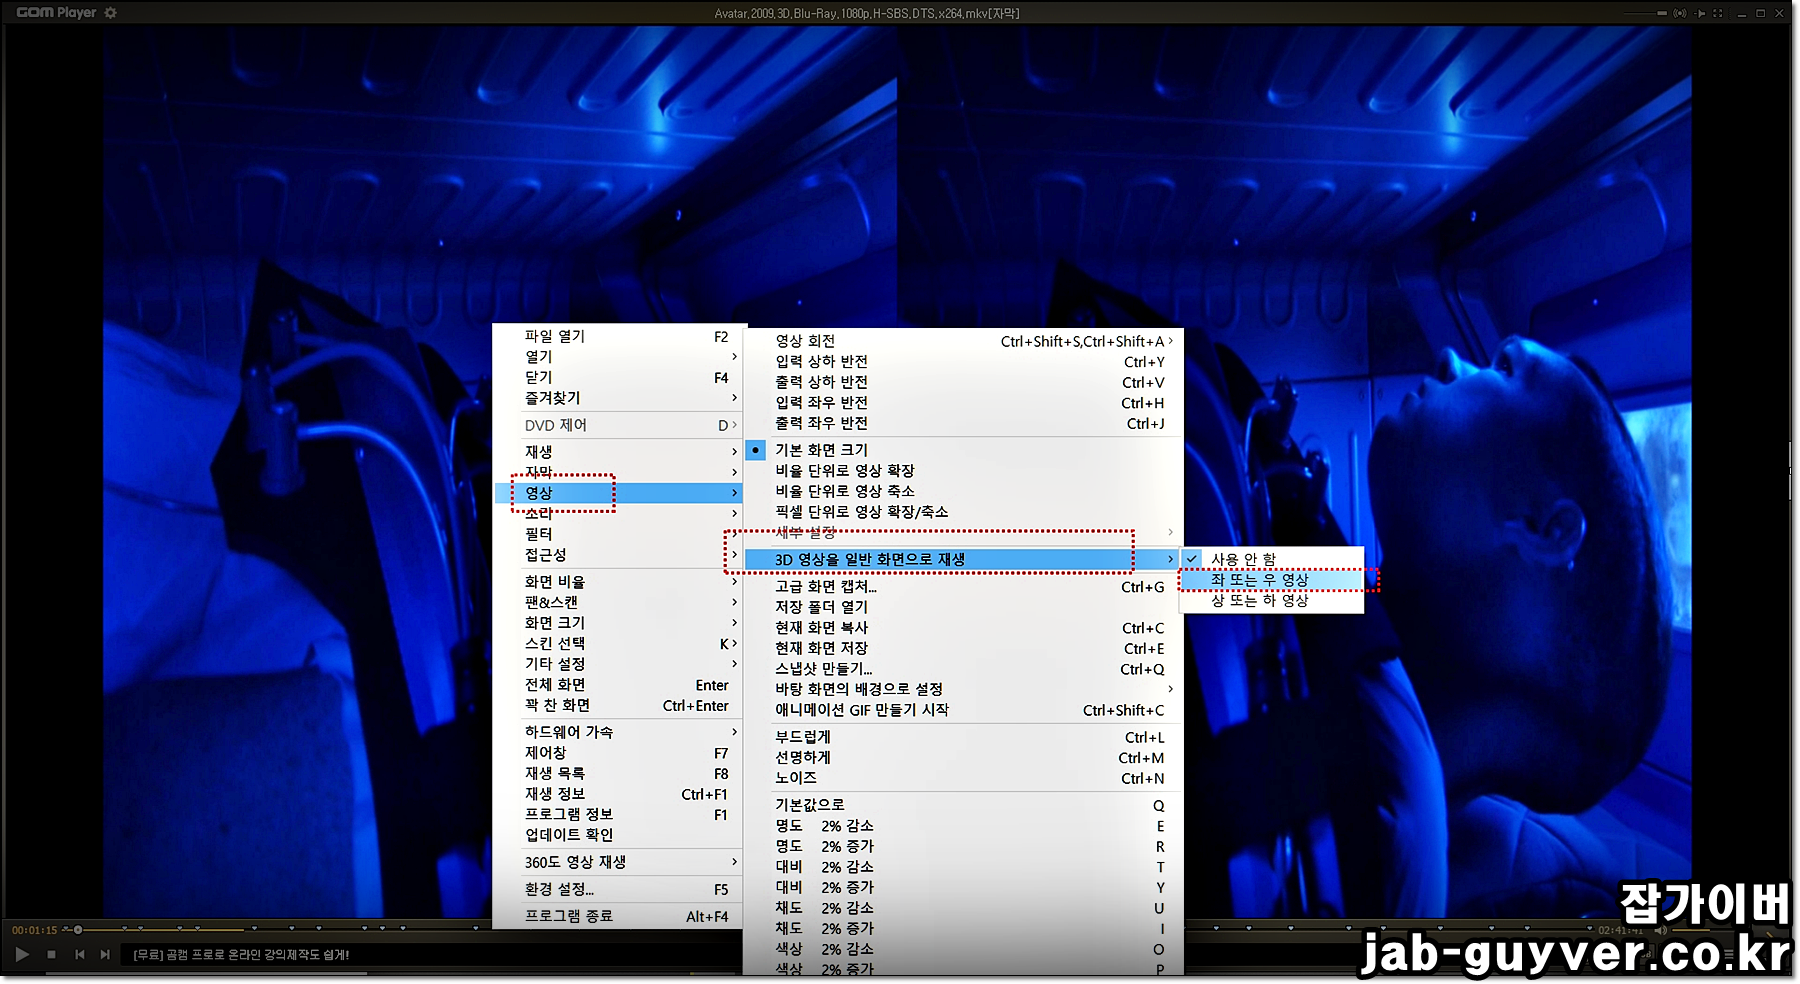
Task: Open '재생 목록' (F8)
Action: point(618,773)
